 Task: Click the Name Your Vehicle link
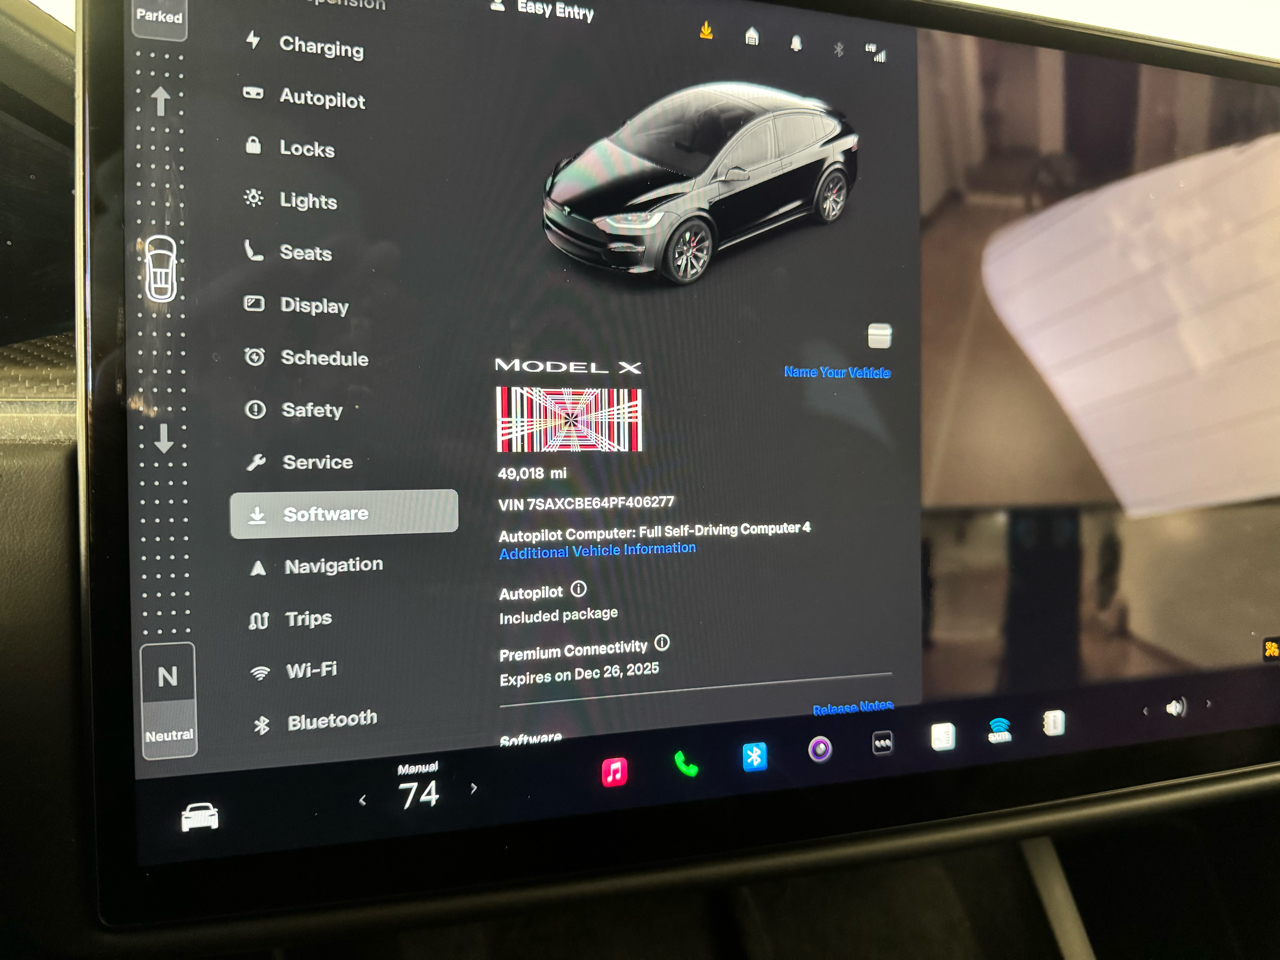click(x=837, y=372)
